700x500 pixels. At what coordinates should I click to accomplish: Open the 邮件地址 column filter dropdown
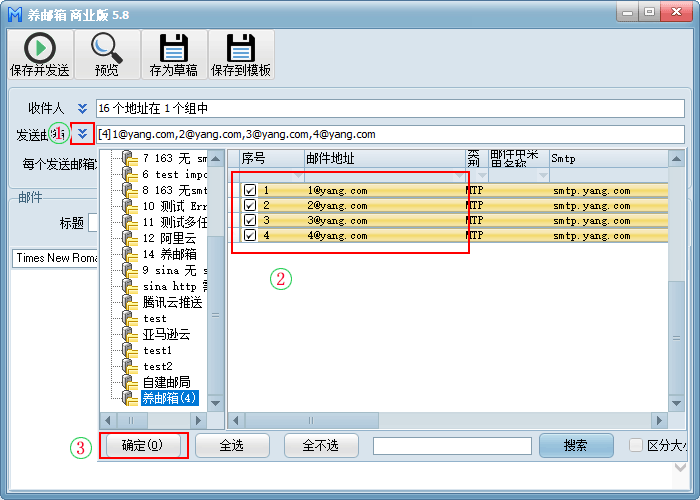(459, 176)
